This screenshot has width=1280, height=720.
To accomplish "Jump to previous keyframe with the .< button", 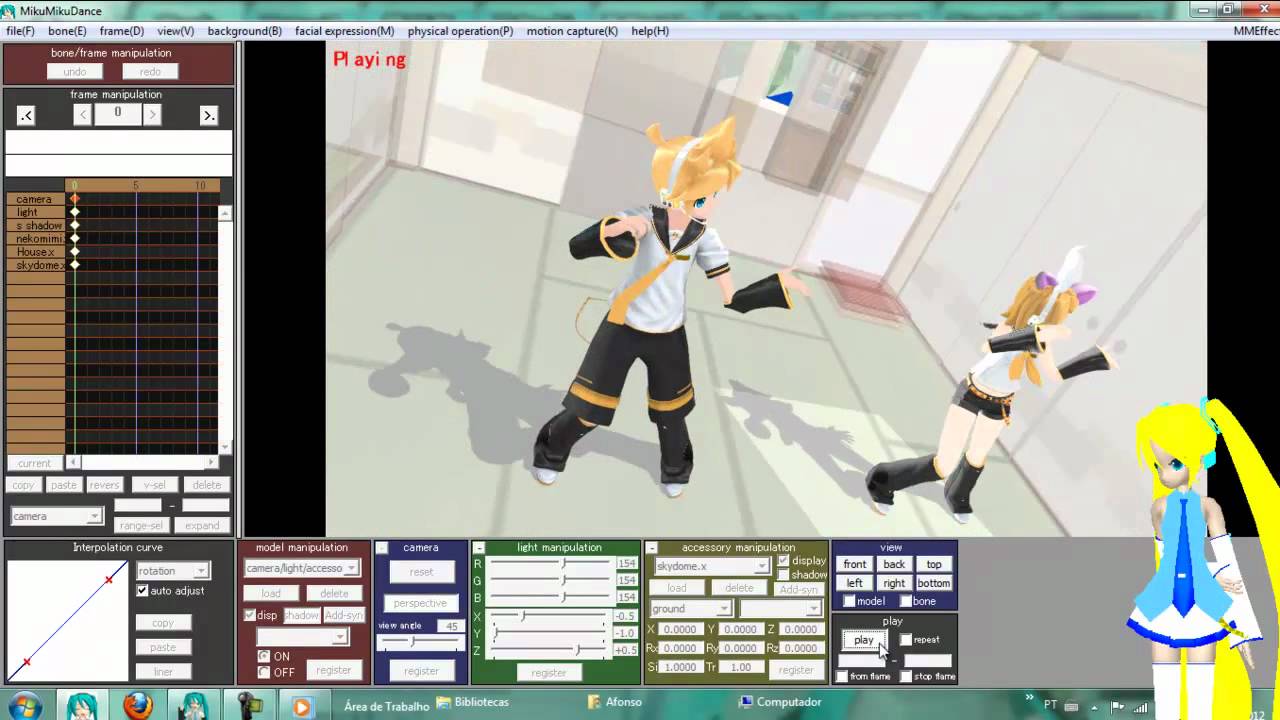I will point(26,116).
